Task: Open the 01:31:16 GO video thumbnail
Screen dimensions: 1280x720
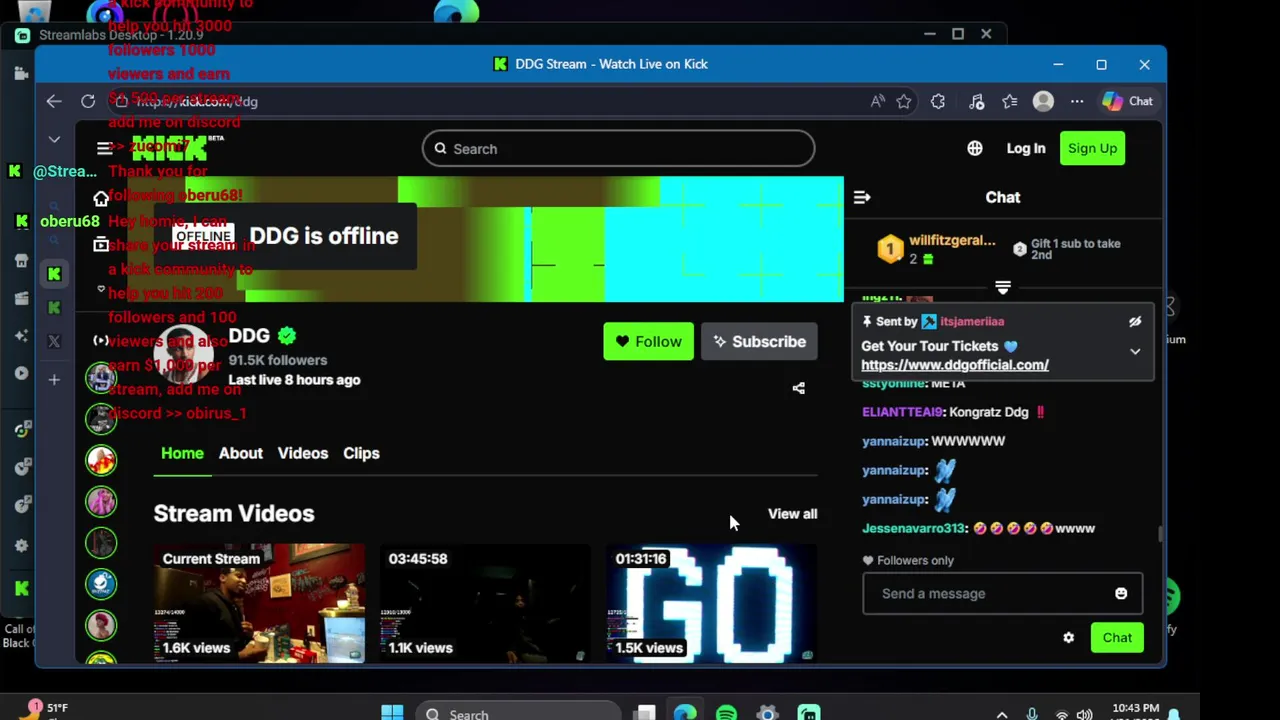Action: pyautogui.click(x=712, y=603)
